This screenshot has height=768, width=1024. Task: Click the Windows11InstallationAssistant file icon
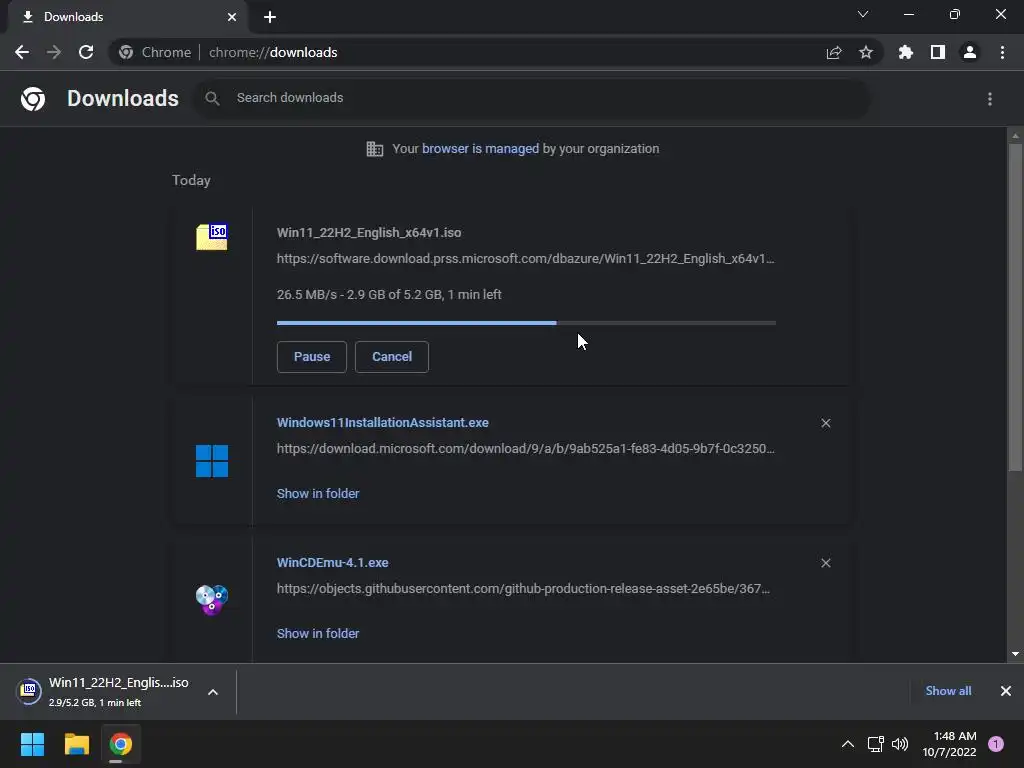click(x=212, y=461)
